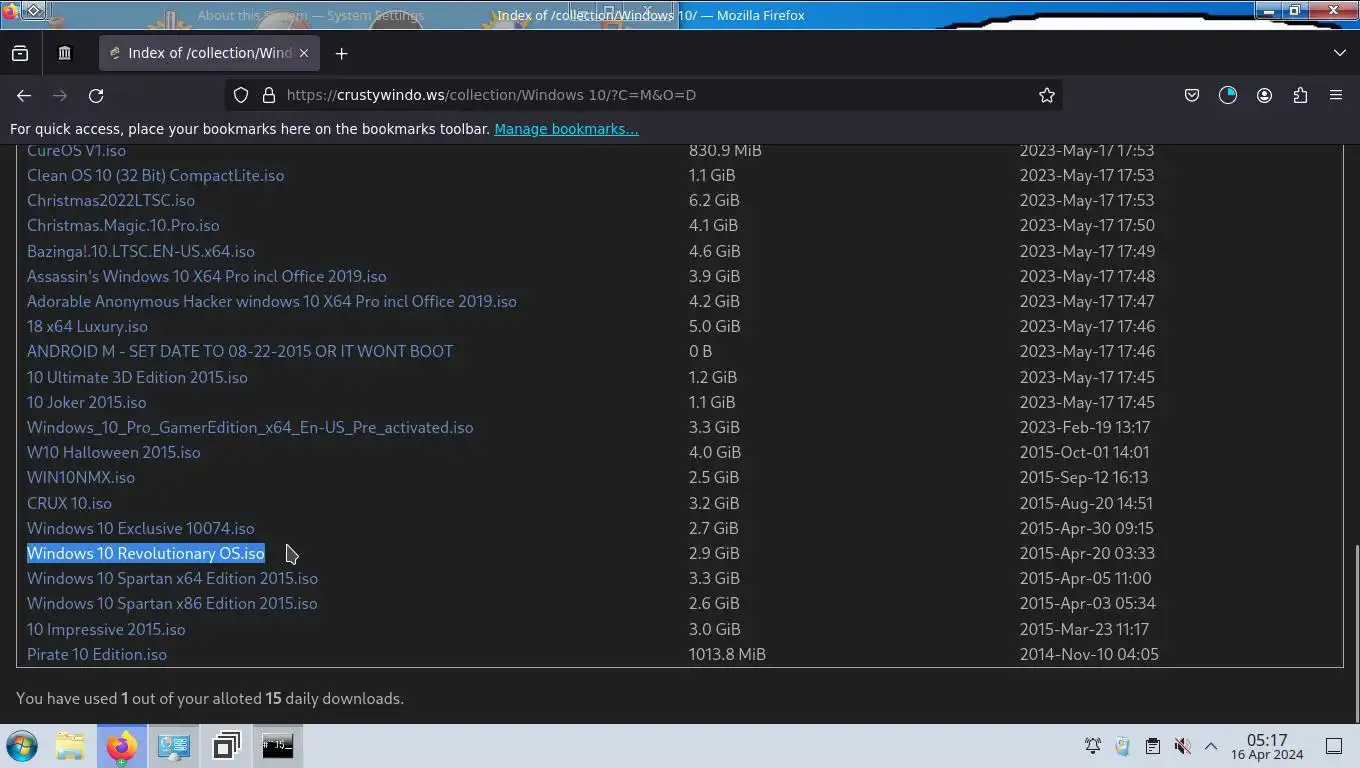This screenshot has width=1360, height=768.
Task: Open ANDROID M - SET DATE link
Action: point(240,351)
